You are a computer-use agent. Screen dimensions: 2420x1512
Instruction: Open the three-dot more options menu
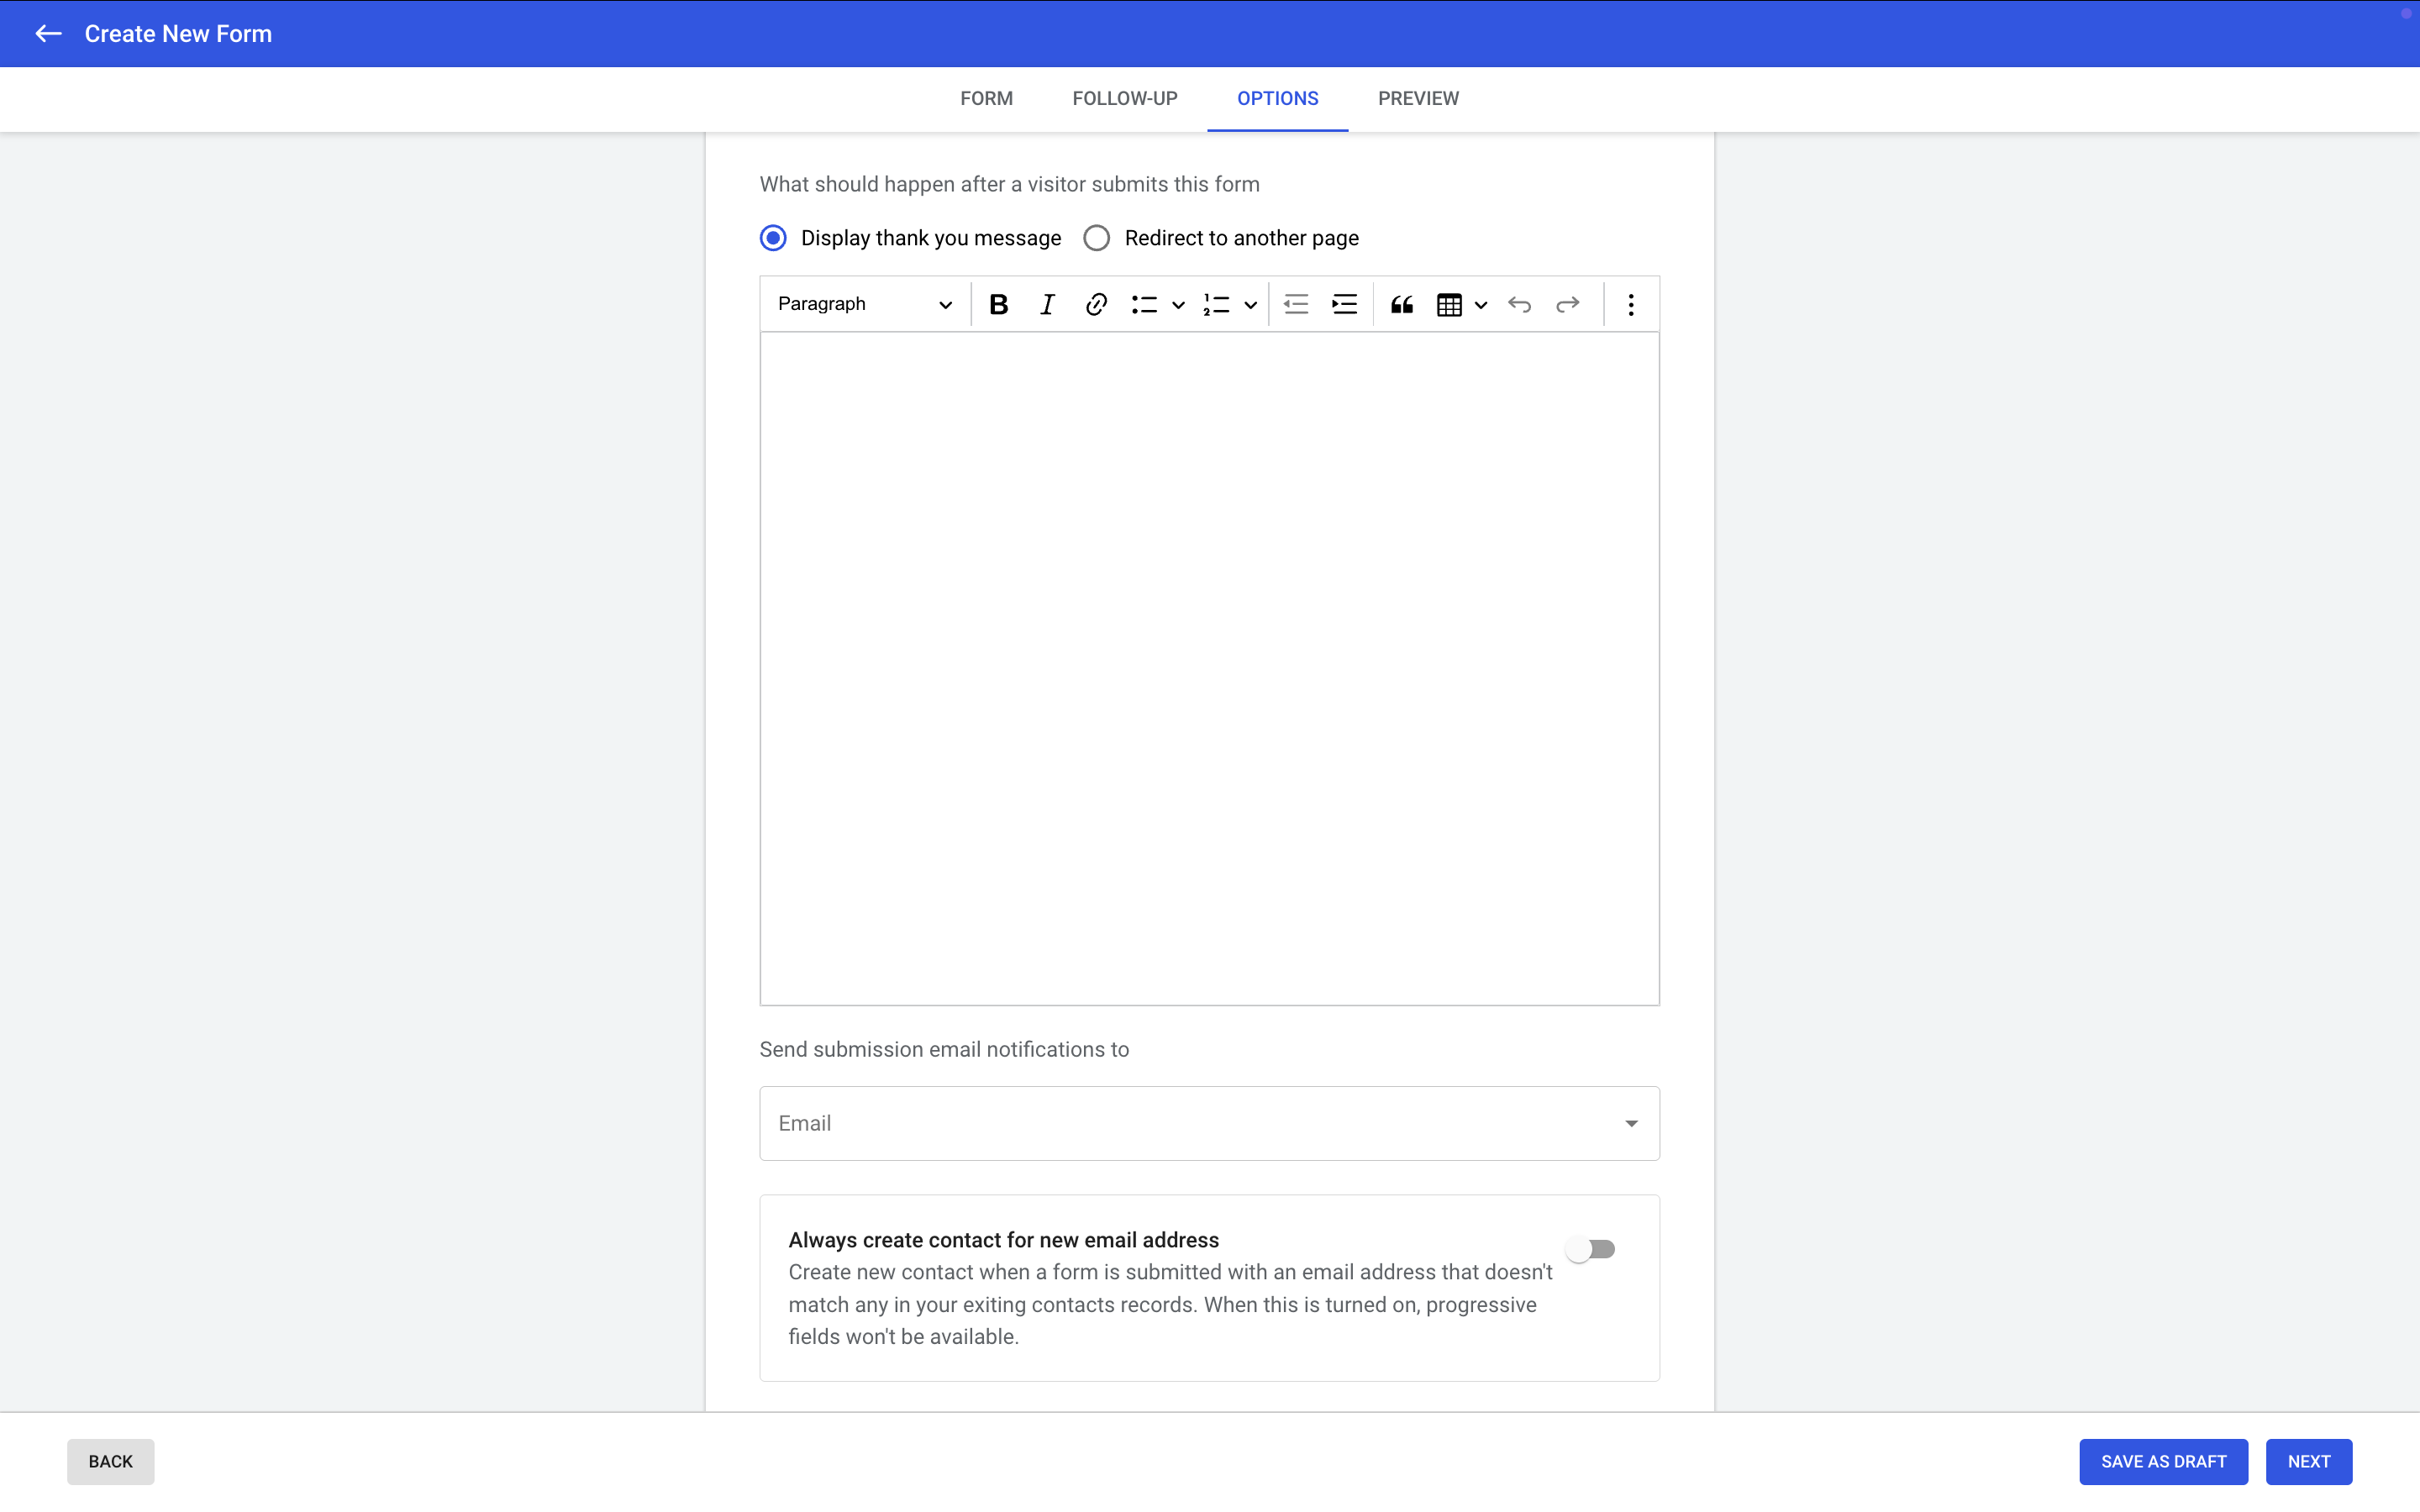click(x=1630, y=304)
